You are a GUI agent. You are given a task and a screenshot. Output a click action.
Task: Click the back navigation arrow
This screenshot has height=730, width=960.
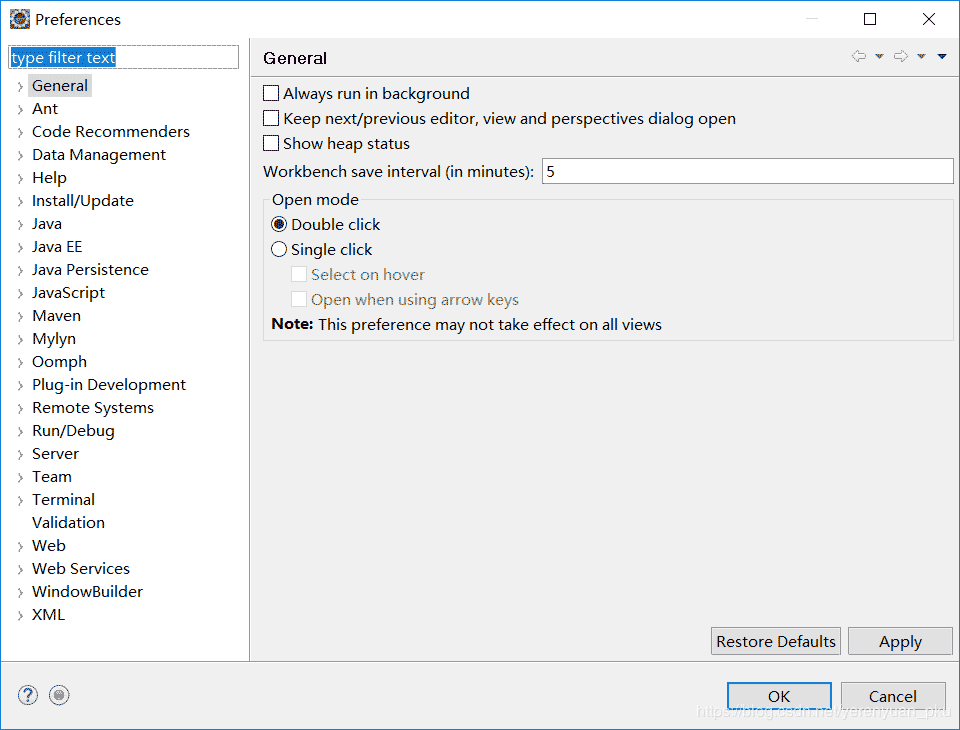pos(859,57)
